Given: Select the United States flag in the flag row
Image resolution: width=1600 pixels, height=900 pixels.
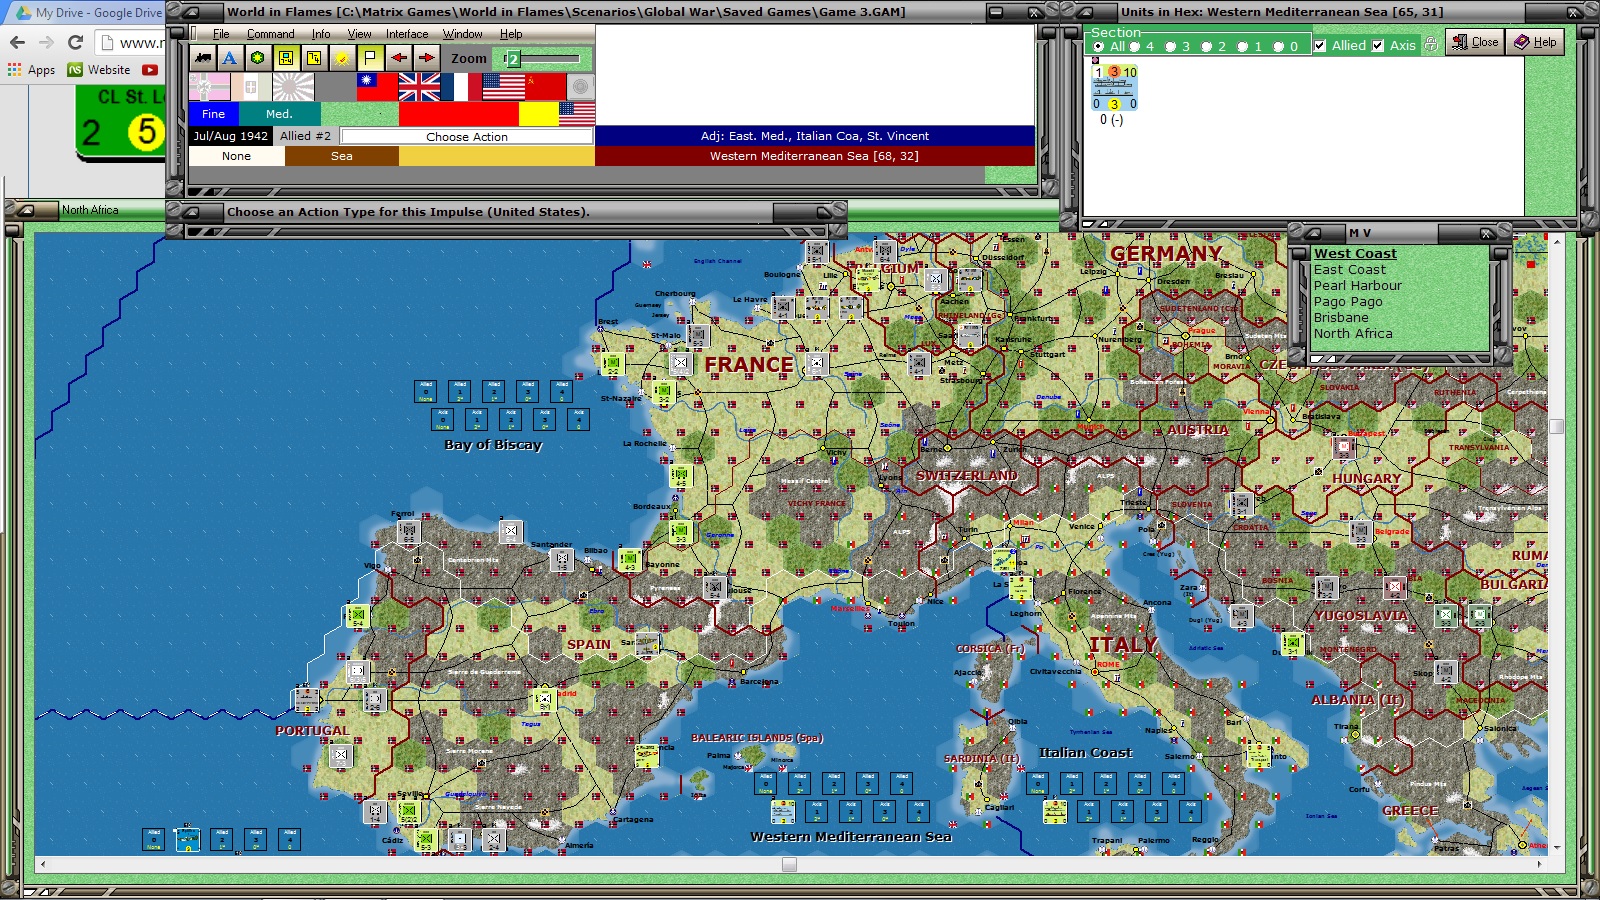Looking at the screenshot, I should (x=503, y=87).
